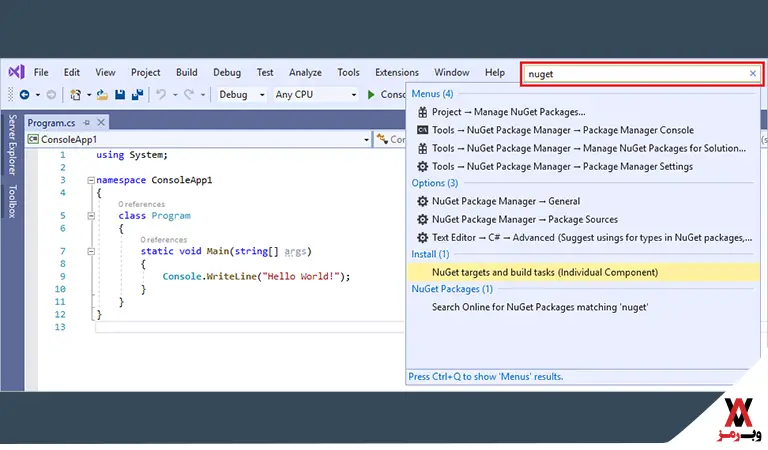Click the 'Install (1)' group header
The width and height of the screenshot is (768, 450).
(430, 254)
